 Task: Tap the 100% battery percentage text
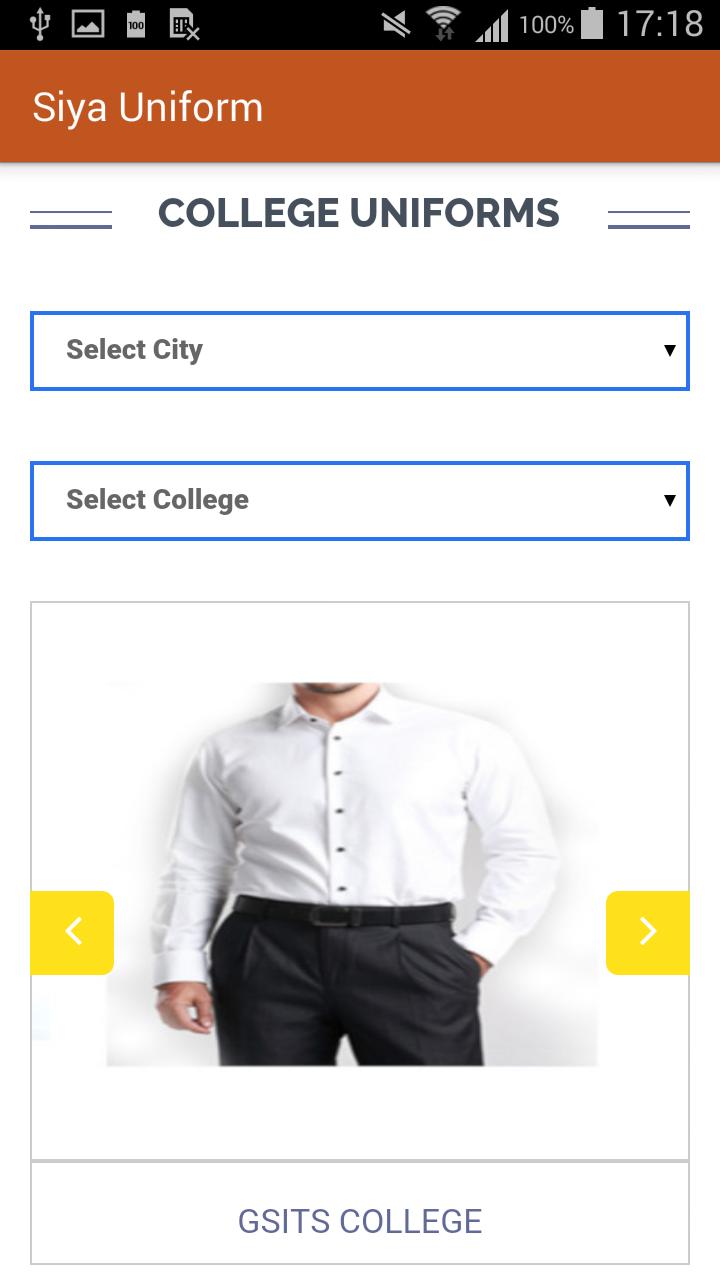pos(546,25)
